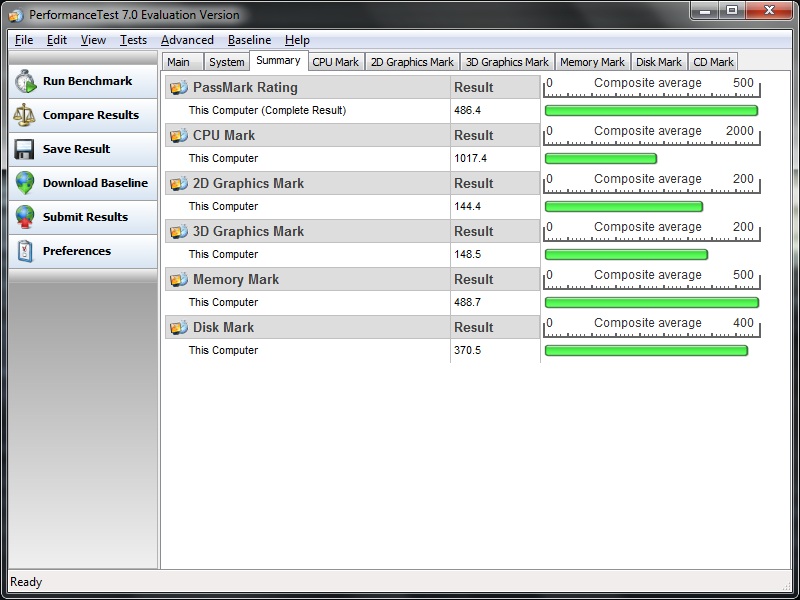This screenshot has width=800, height=600.
Task: Click the PassMark Rating value 486.4
Action: point(467,111)
